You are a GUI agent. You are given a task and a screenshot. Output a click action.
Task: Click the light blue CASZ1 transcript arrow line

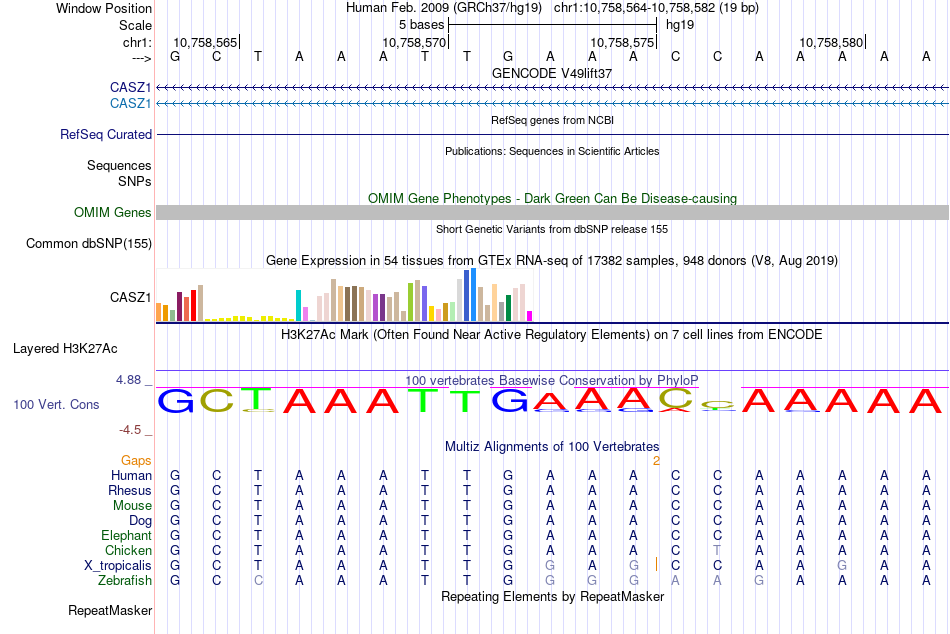coord(552,104)
